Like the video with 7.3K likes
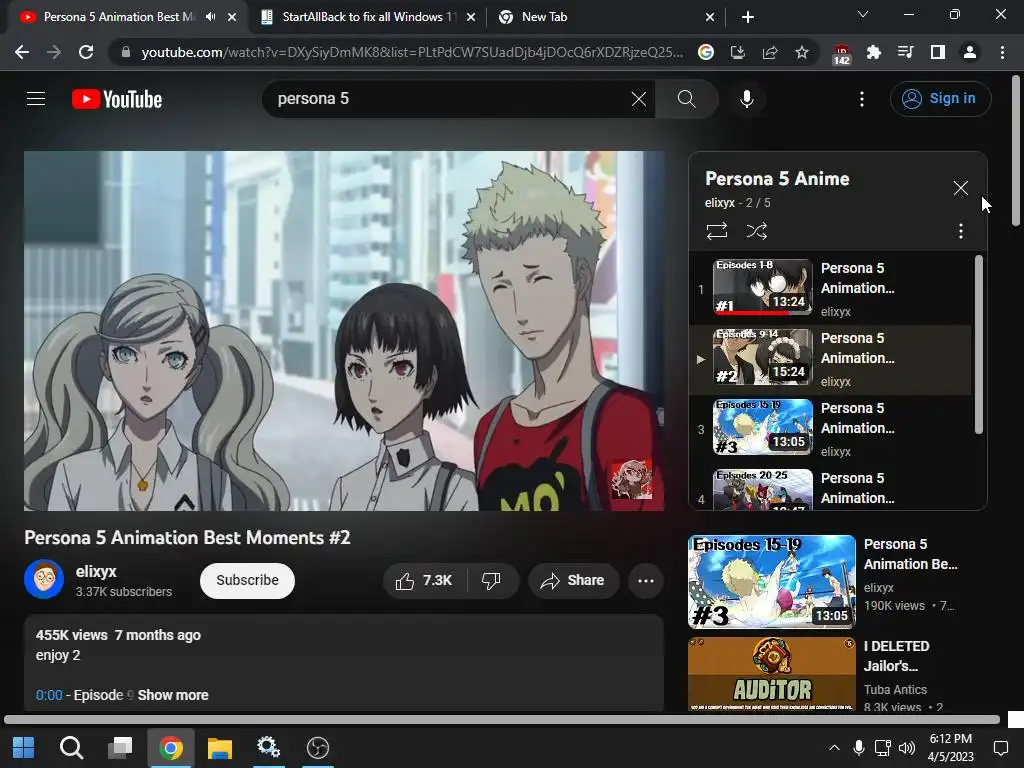 click(424, 581)
